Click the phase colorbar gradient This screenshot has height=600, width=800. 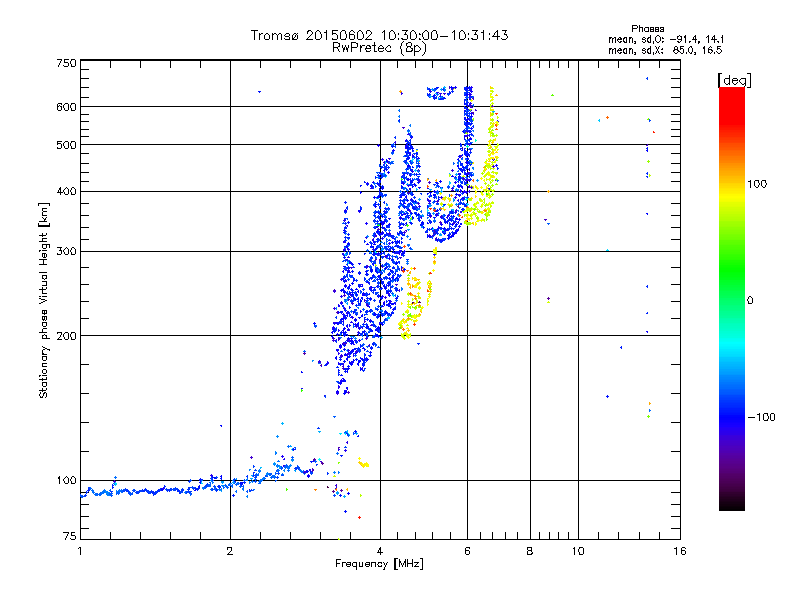point(732,299)
